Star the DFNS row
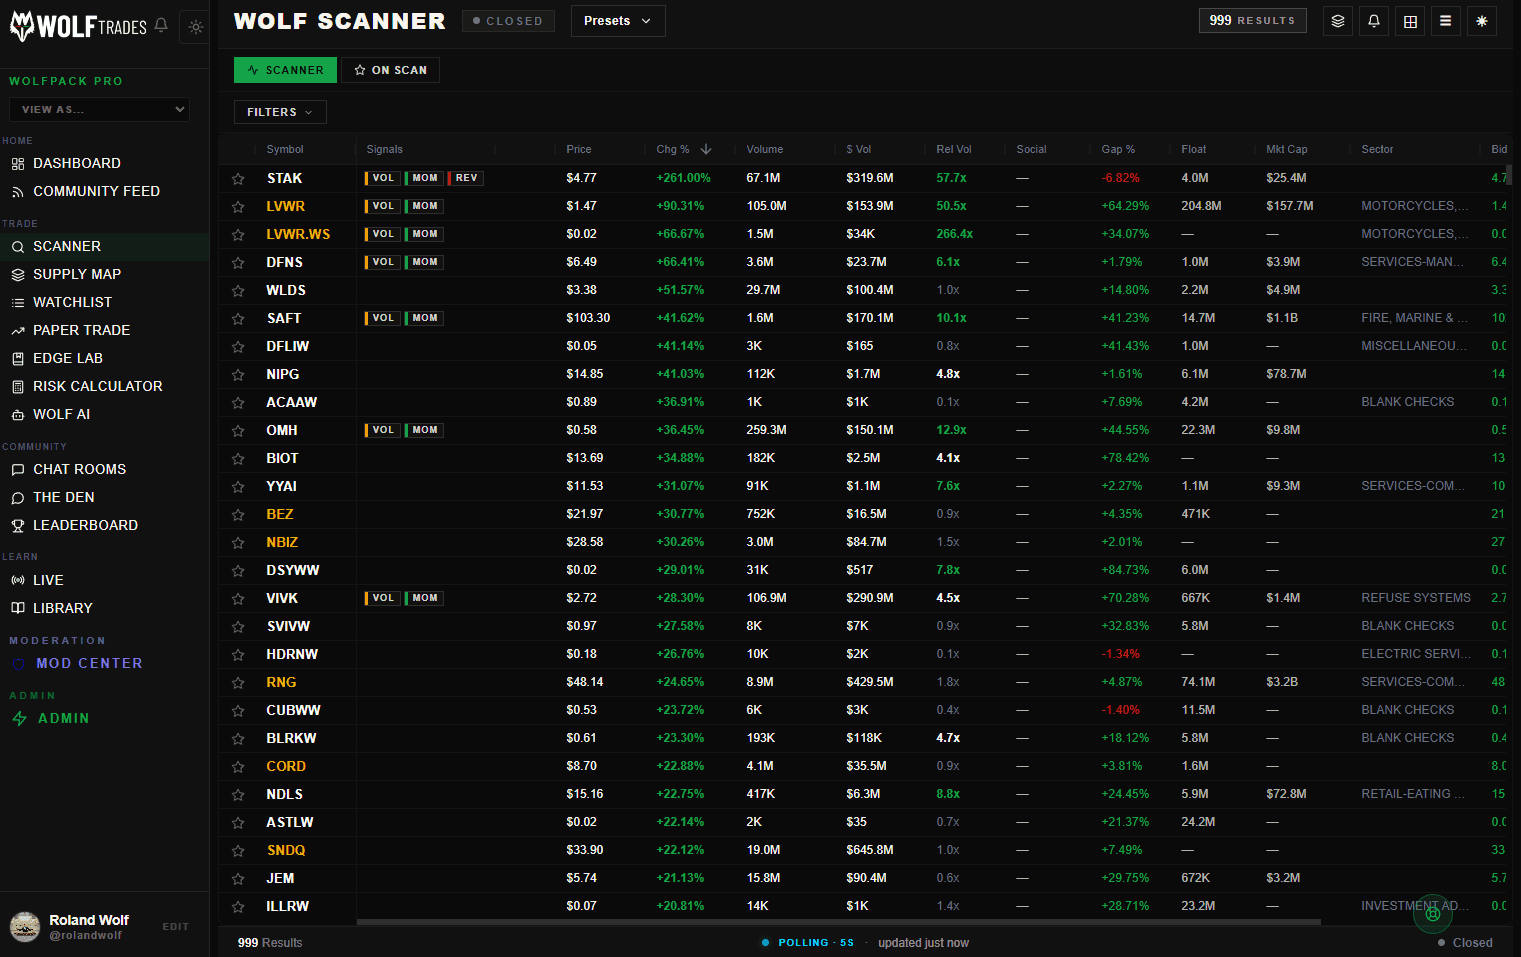The image size is (1521, 957). [x=238, y=263]
